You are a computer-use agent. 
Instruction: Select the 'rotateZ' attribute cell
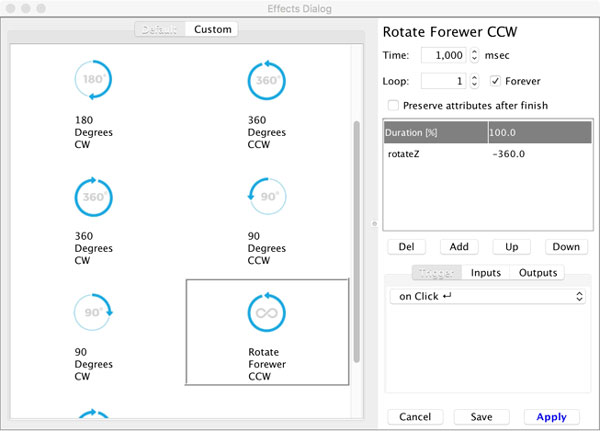(436, 154)
